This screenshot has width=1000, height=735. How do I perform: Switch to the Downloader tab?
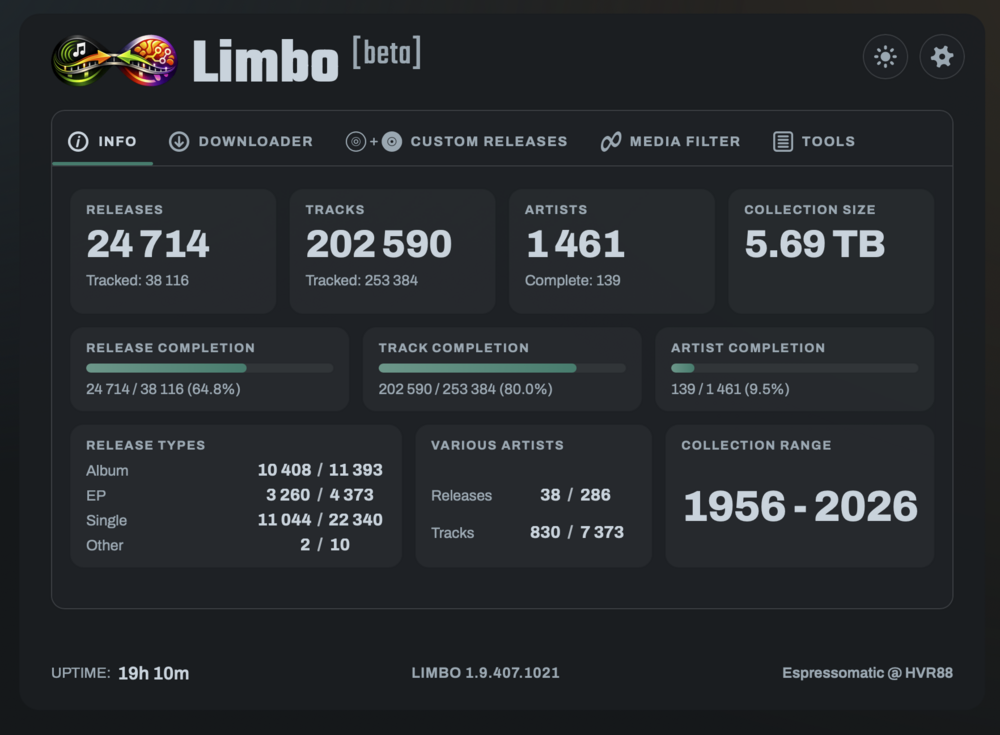[x=241, y=142]
